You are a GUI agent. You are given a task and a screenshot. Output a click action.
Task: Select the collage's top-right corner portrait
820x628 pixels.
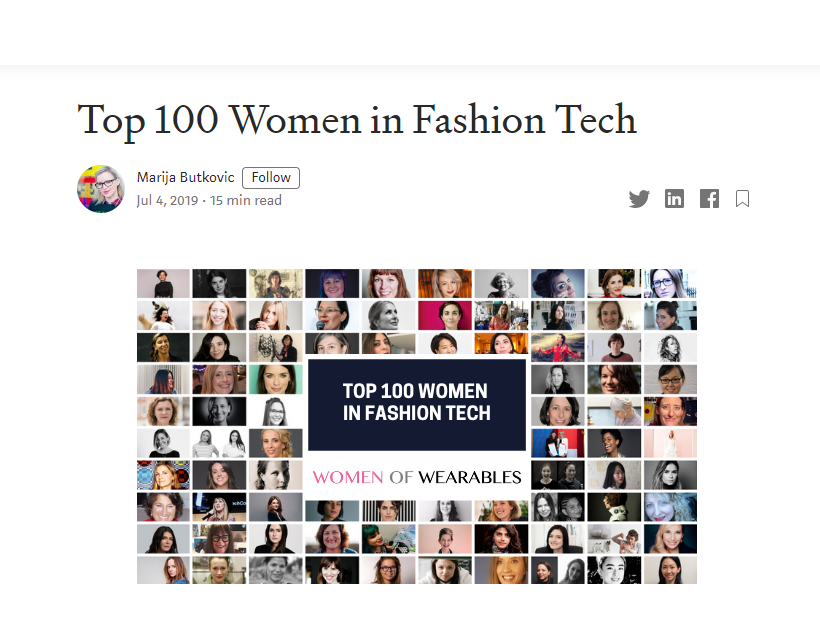pyautogui.click(x=671, y=284)
